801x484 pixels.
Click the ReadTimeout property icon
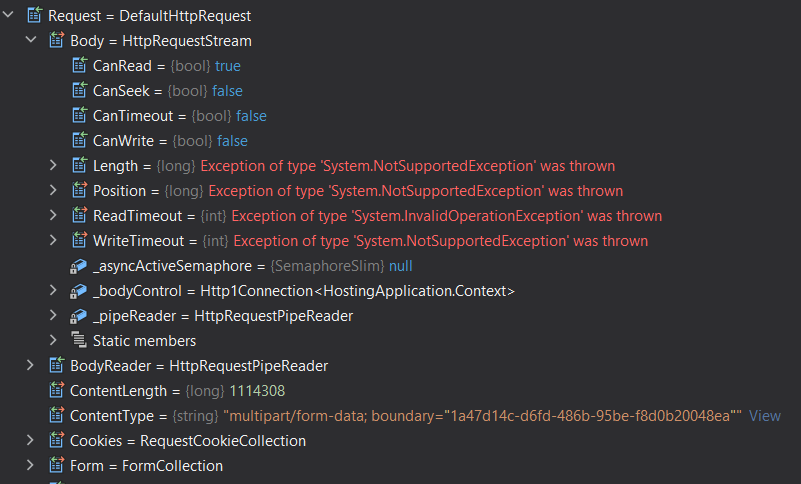tap(79, 215)
